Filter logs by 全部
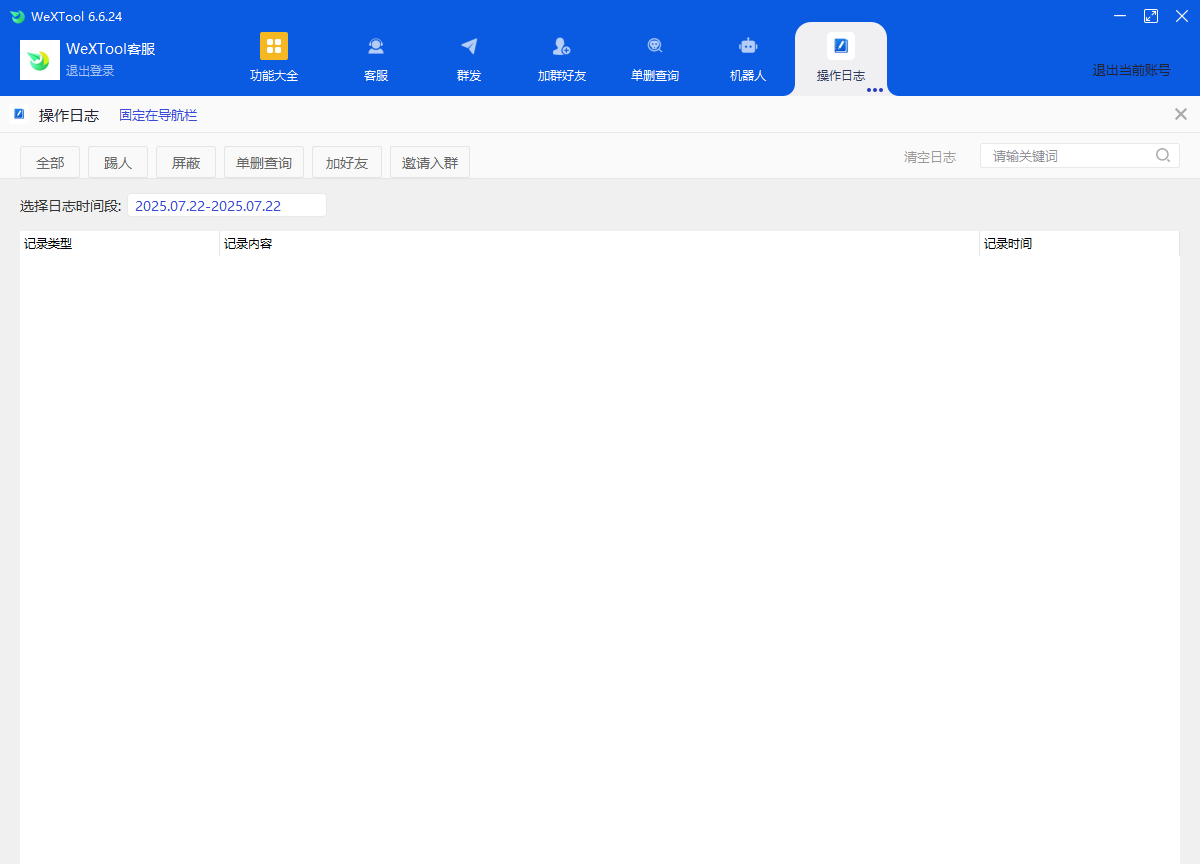This screenshot has height=864, width=1200. [50, 163]
